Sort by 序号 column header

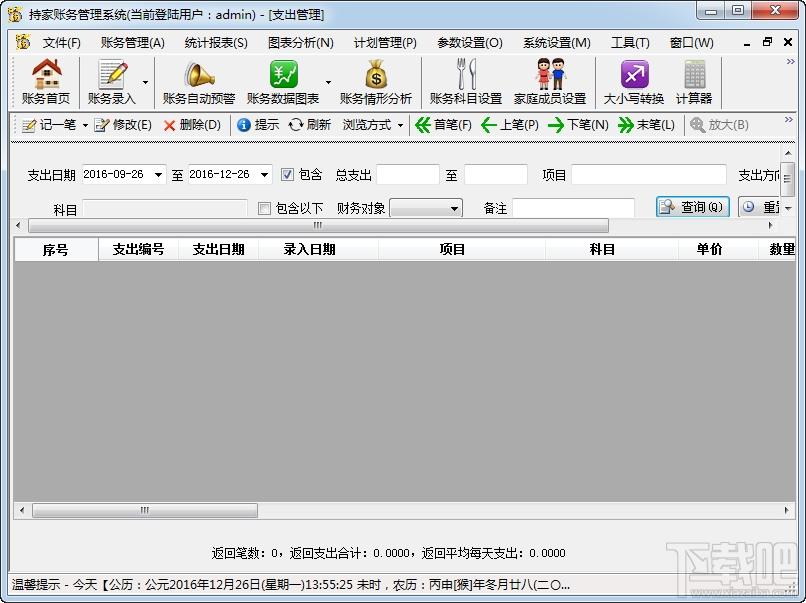click(56, 250)
